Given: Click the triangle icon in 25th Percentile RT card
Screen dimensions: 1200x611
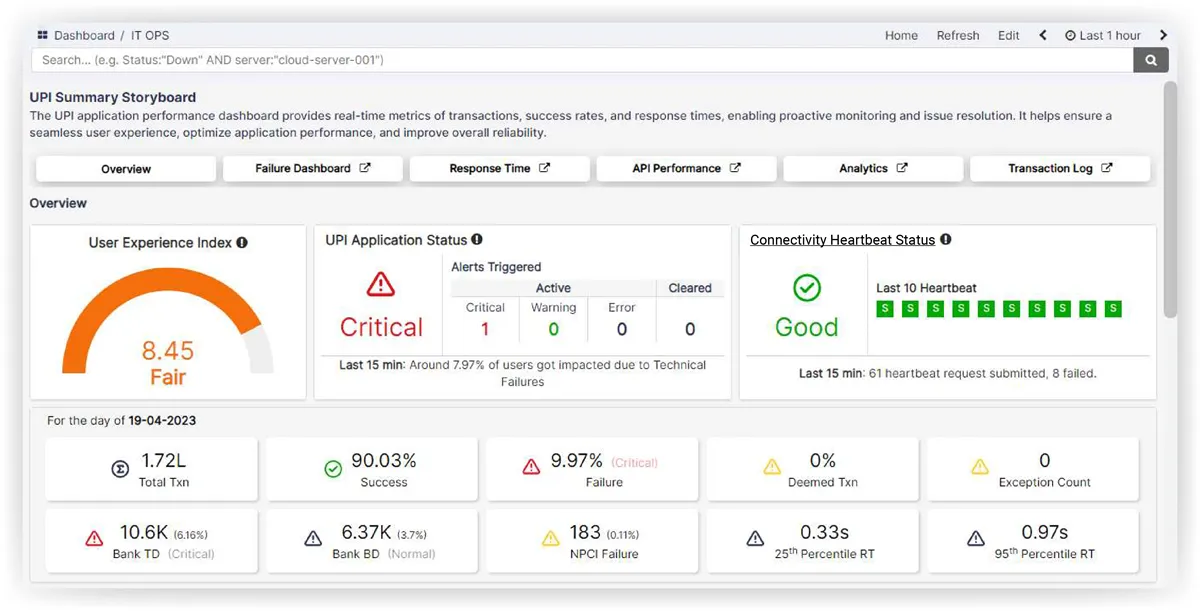Looking at the screenshot, I should pyautogui.click(x=755, y=539).
